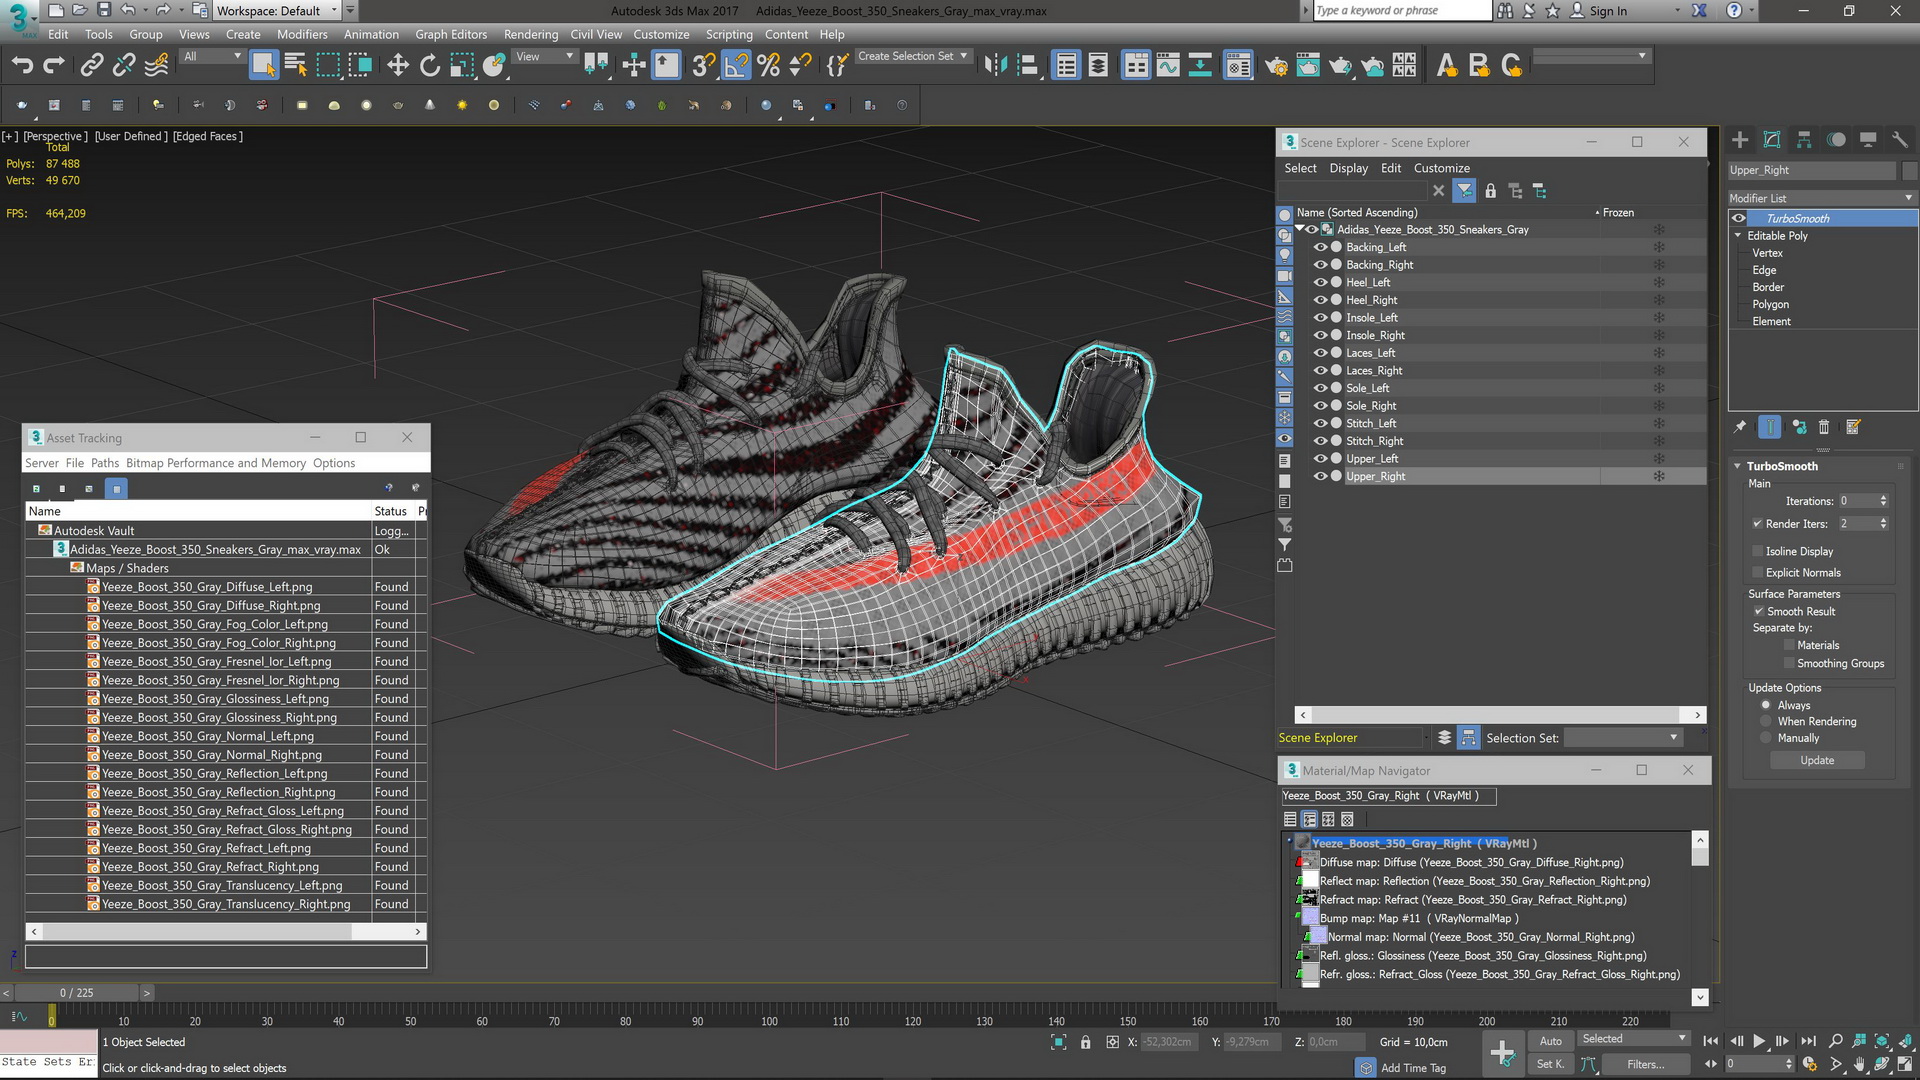Open Paths menu in Asset Tracking
The width and height of the screenshot is (1920, 1080).
click(105, 463)
